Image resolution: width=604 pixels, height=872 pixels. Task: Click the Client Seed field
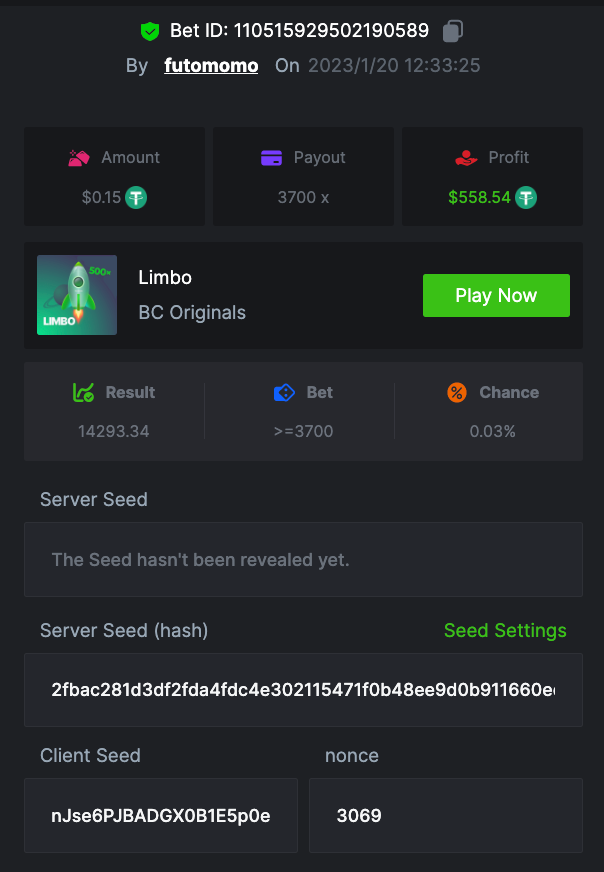pos(161,815)
